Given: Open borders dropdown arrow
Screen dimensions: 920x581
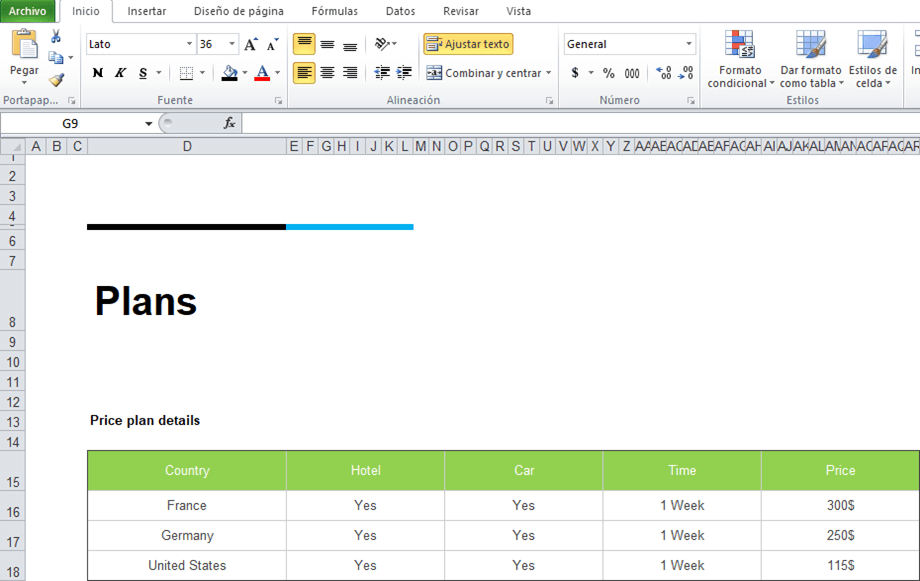Looking at the screenshot, I should tap(202, 73).
